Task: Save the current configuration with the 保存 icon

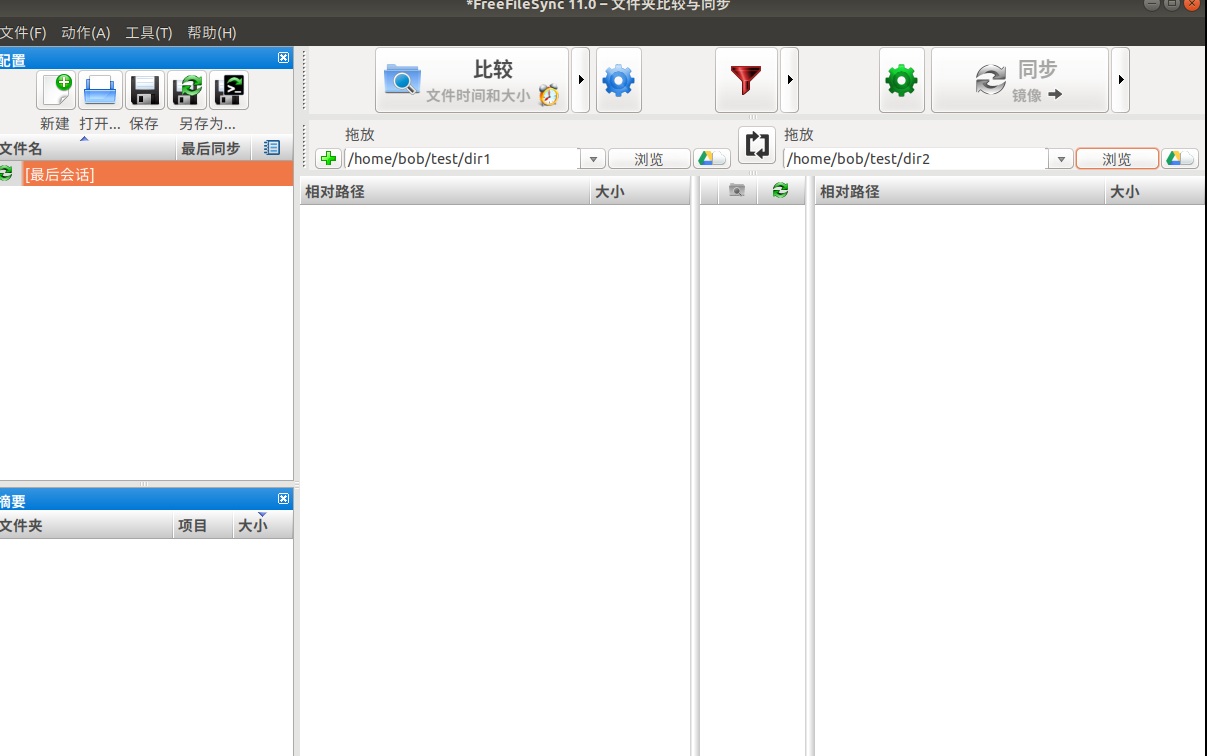Action: tap(143, 90)
